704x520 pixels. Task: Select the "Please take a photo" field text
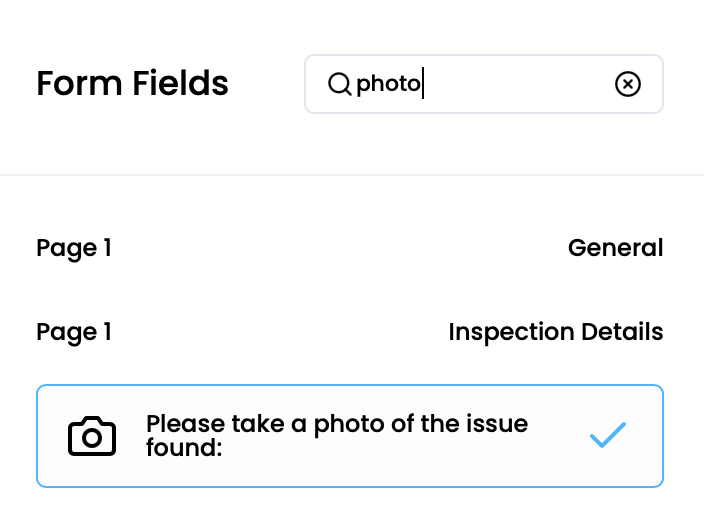point(336,424)
